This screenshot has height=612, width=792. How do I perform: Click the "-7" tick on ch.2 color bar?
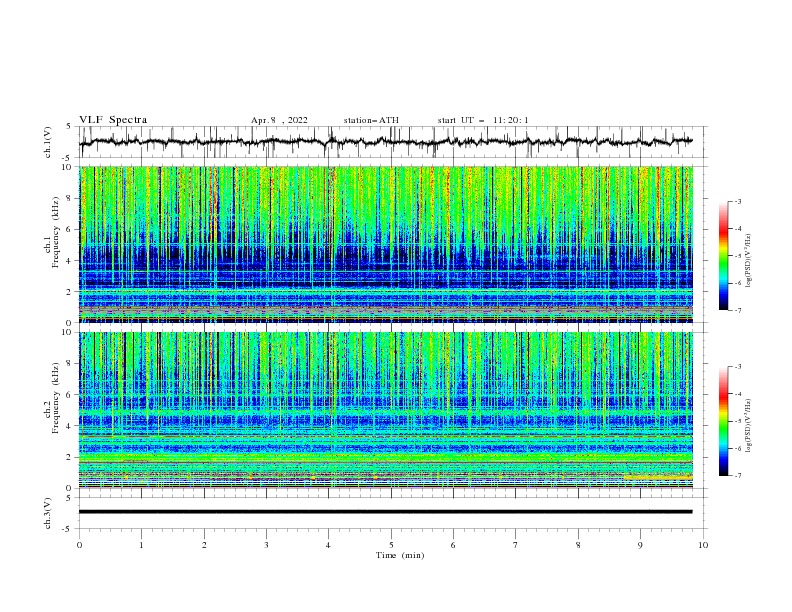(x=738, y=476)
